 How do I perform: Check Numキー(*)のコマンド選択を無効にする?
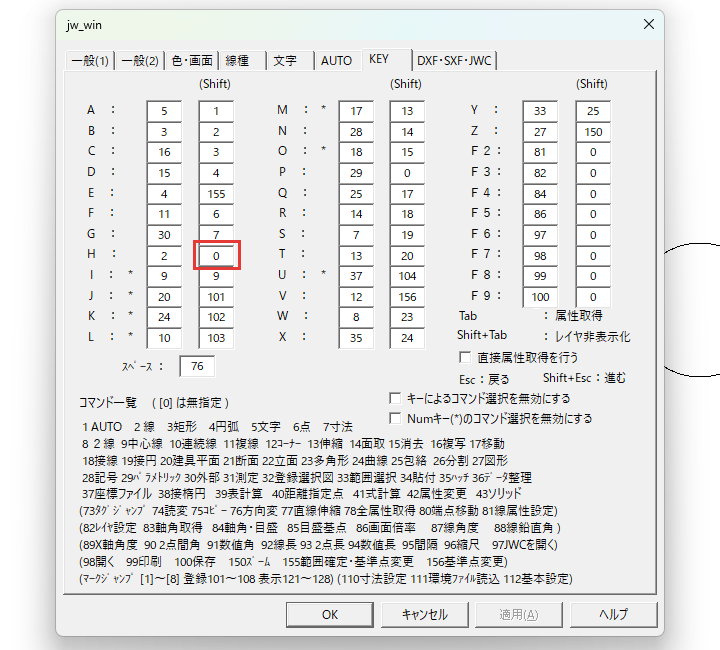pos(395,418)
